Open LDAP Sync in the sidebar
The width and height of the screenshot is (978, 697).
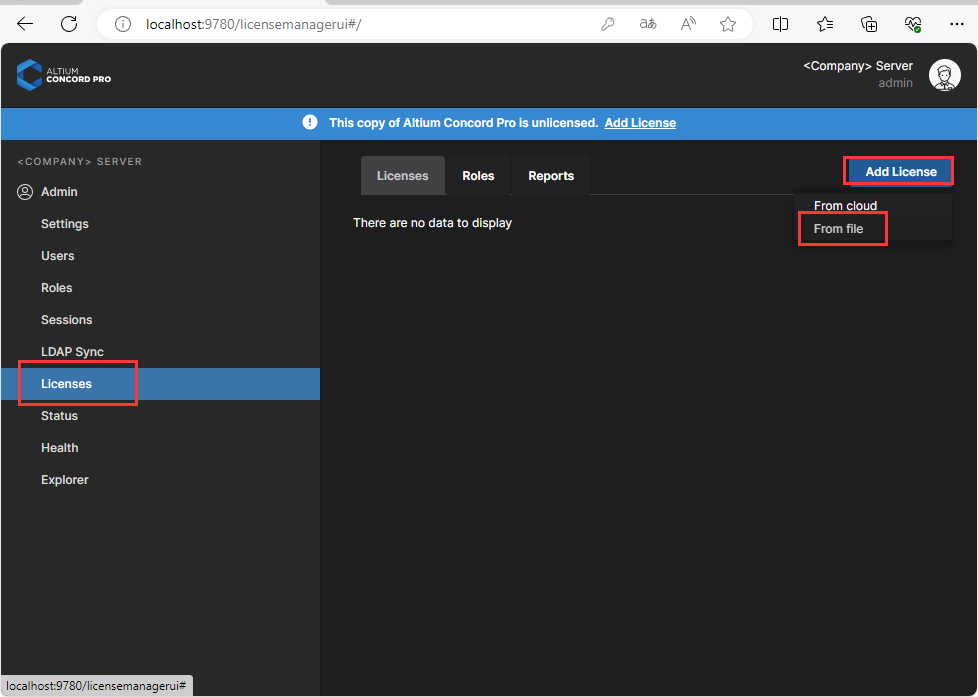(72, 351)
